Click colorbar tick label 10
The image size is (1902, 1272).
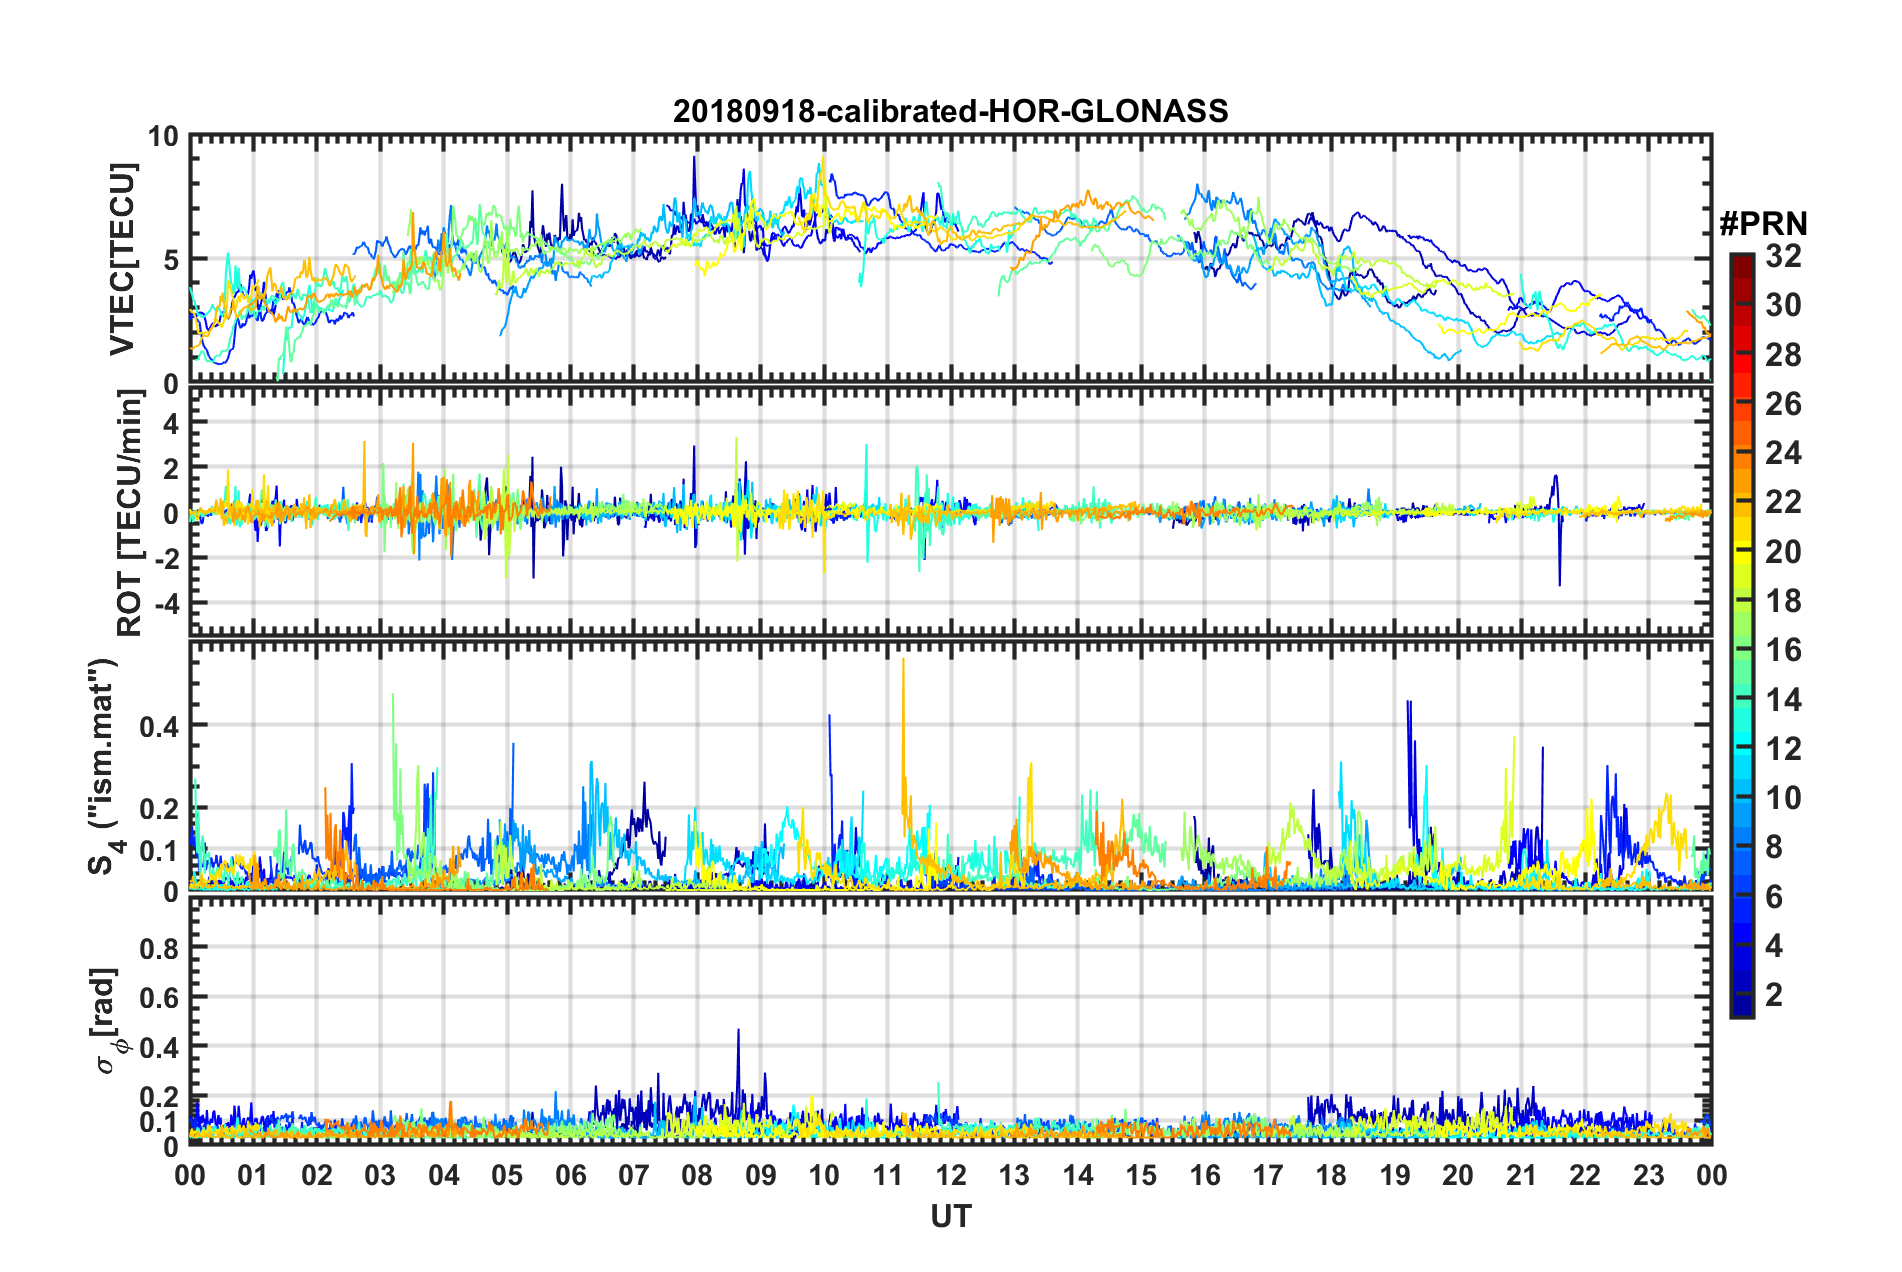[1783, 798]
